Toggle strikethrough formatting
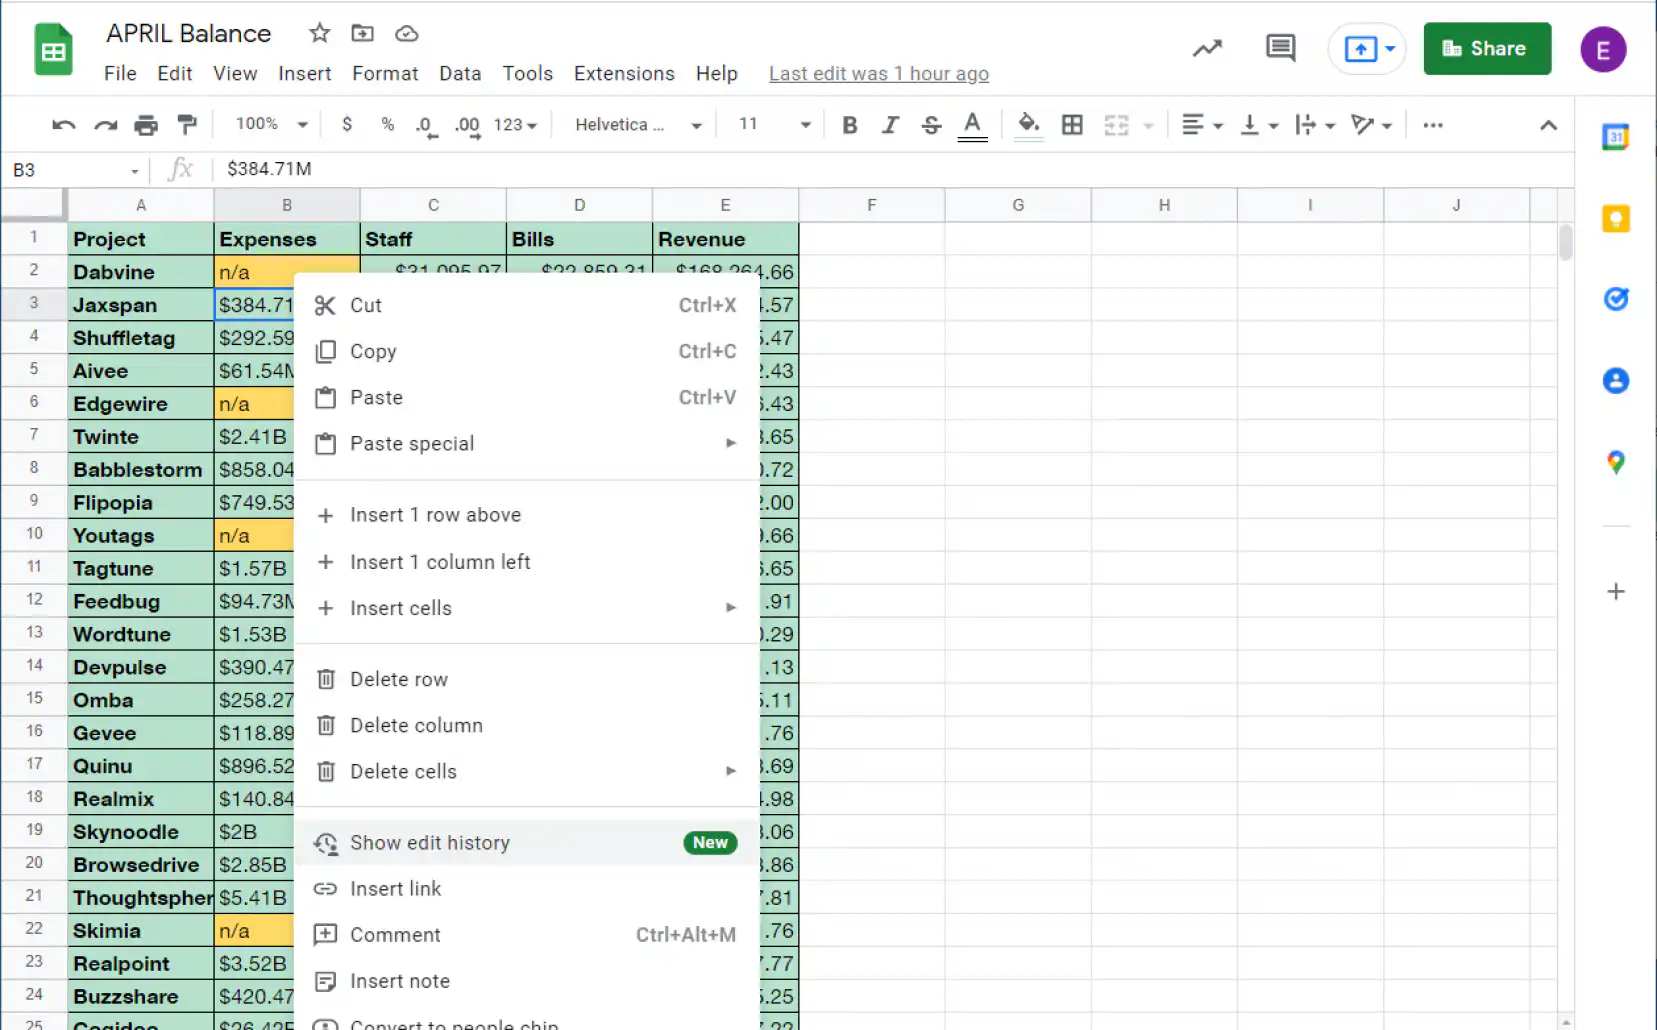 pyautogui.click(x=931, y=125)
